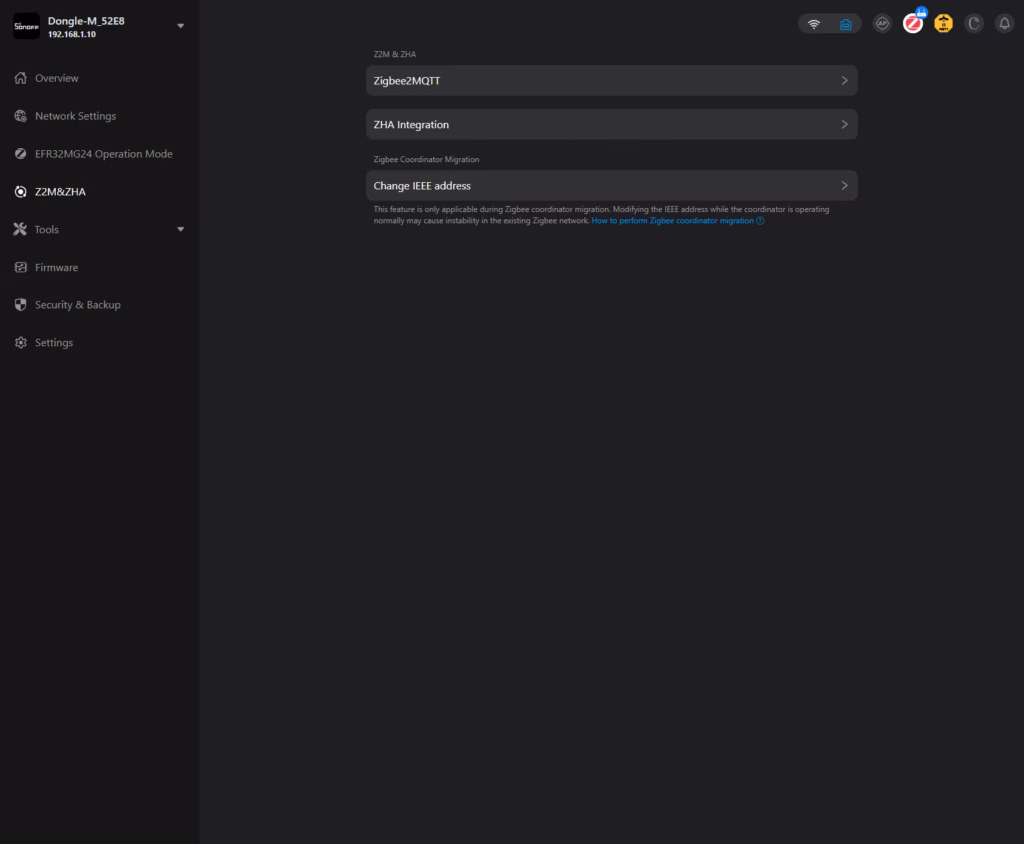Expand the Dongle-M_52E8 device dropdown

tap(180, 26)
